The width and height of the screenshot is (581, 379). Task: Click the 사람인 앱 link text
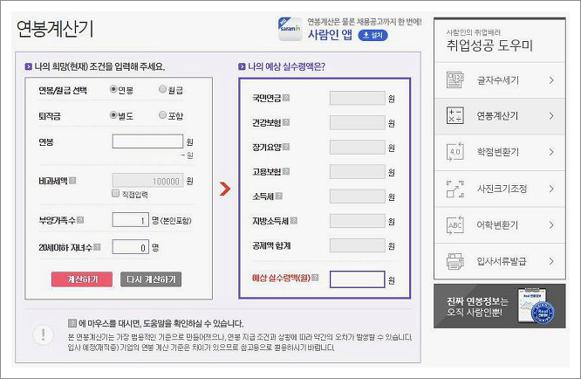[330, 34]
